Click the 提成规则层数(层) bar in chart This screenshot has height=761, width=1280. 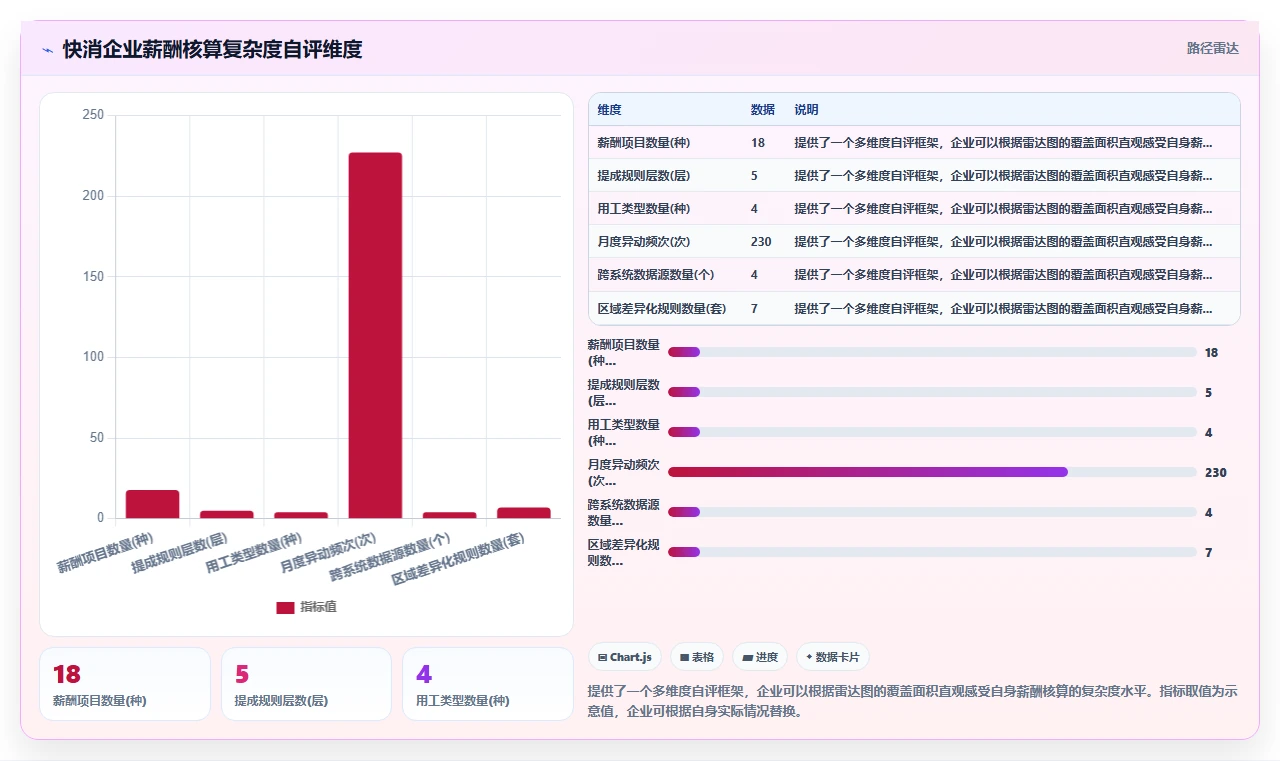pyautogui.click(x=227, y=514)
